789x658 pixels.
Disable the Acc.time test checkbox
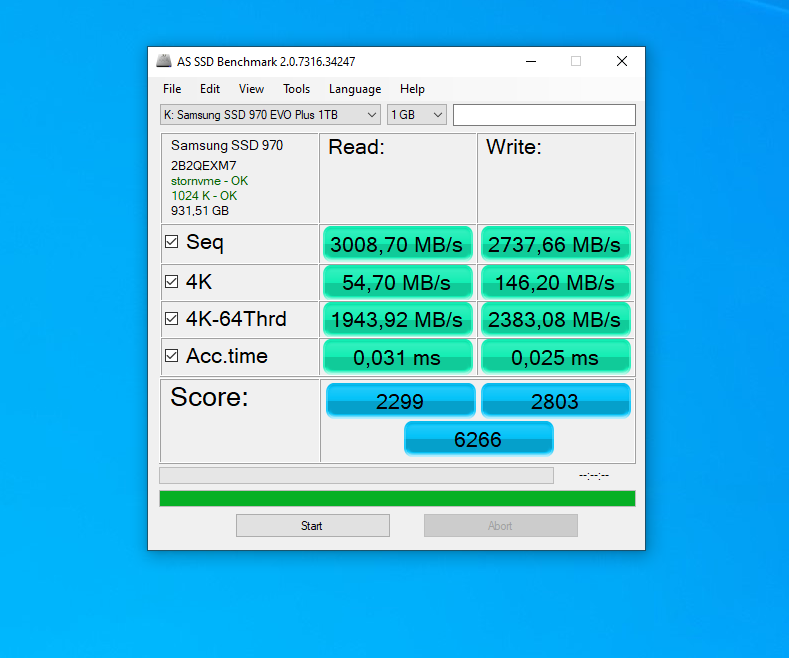(x=172, y=356)
